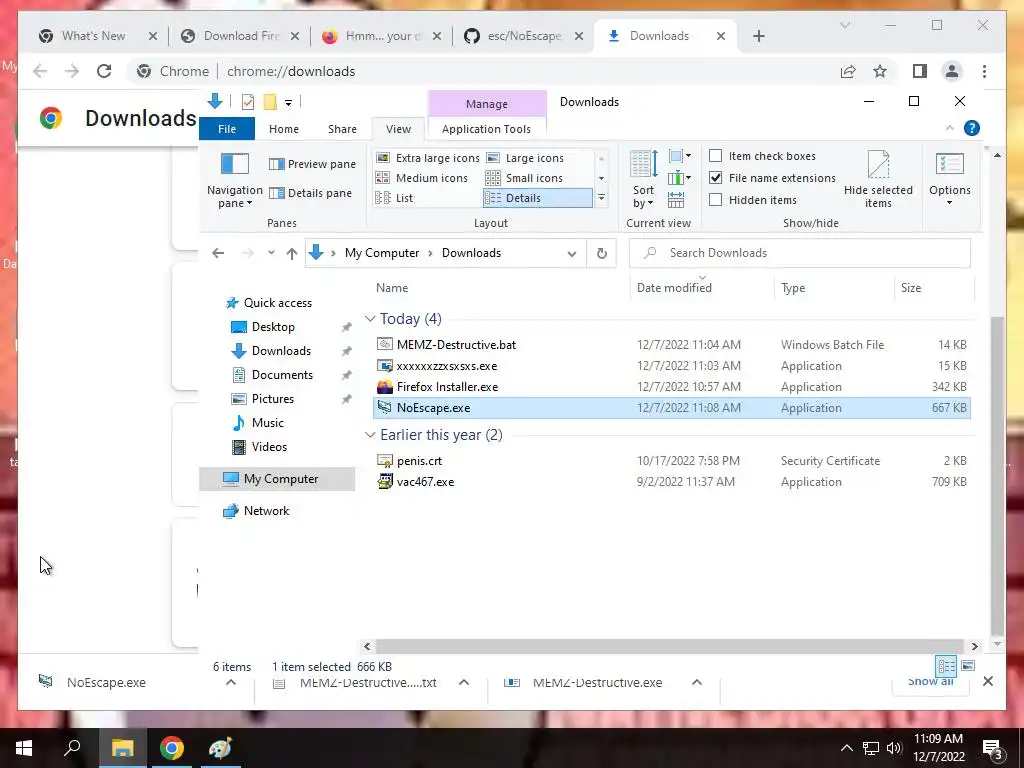Open taskbar search
This screenshot has height=768, width=1024.
coord(72,748)
